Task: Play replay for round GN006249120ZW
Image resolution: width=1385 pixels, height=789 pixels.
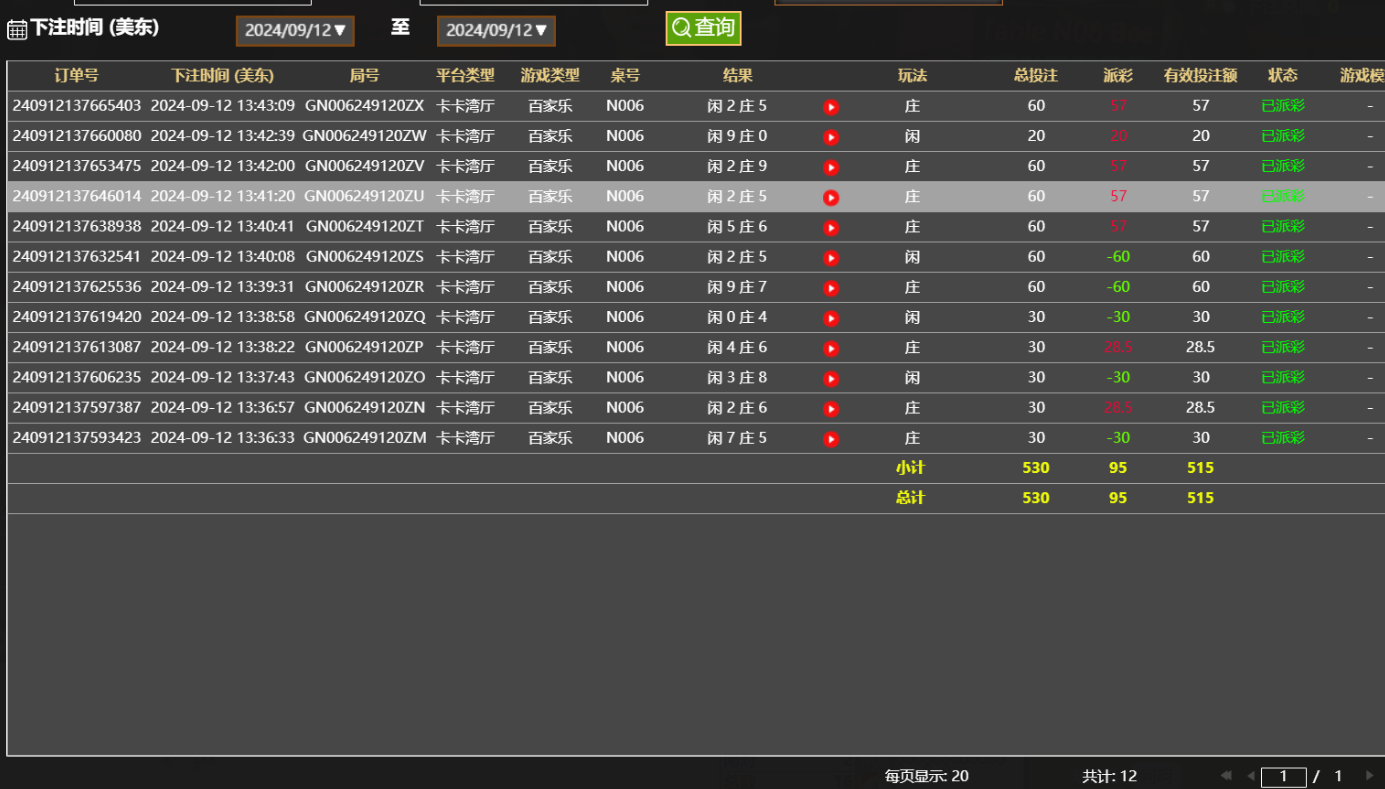Action: pyautogui.click(x=831, y=137)
